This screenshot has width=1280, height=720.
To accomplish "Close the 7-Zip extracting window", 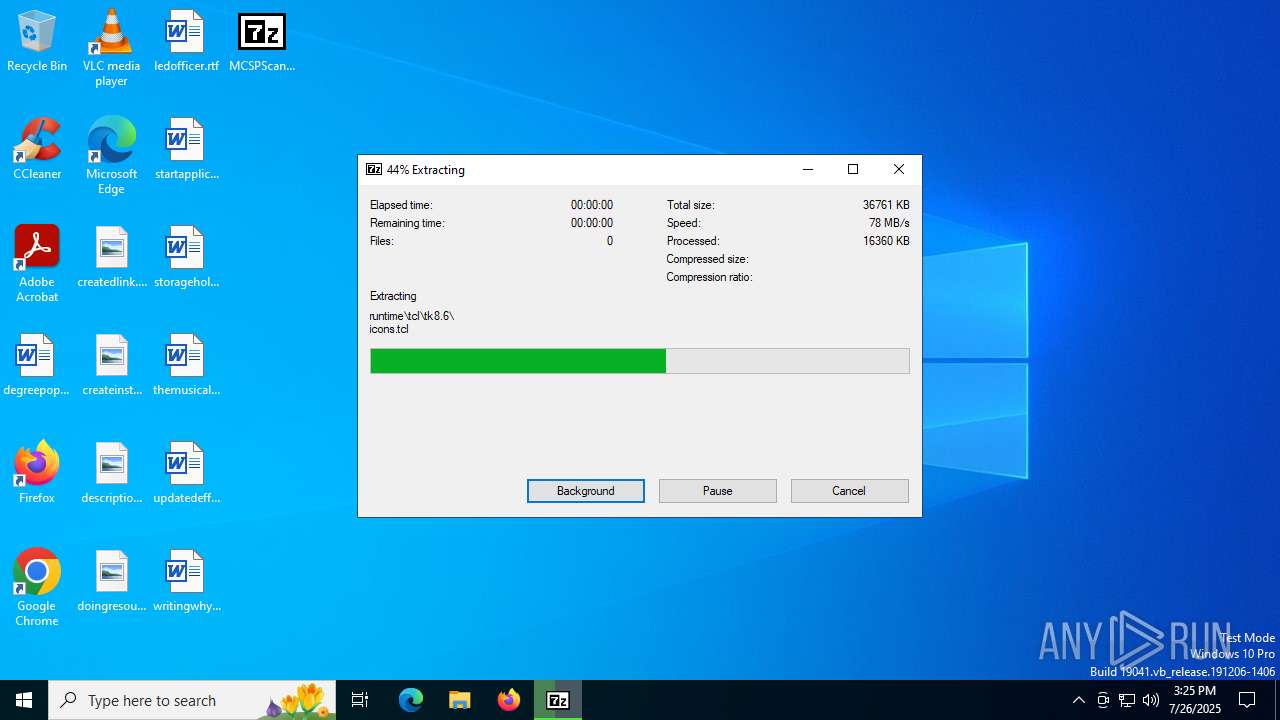I will pyautogui.click(x=899, y=169).
